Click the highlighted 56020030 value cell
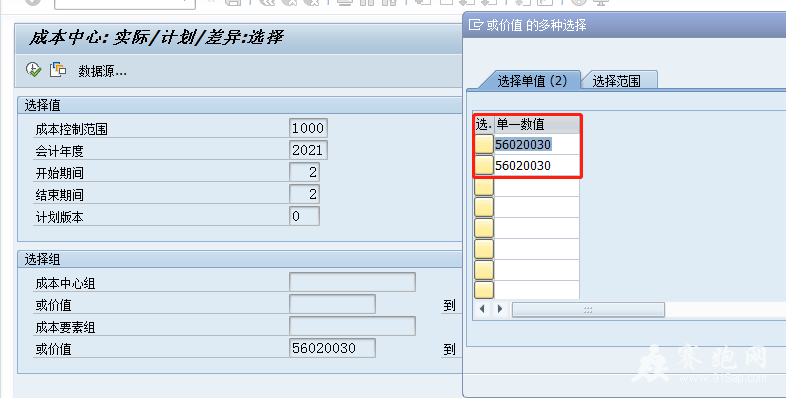 (x=536, y=144)
